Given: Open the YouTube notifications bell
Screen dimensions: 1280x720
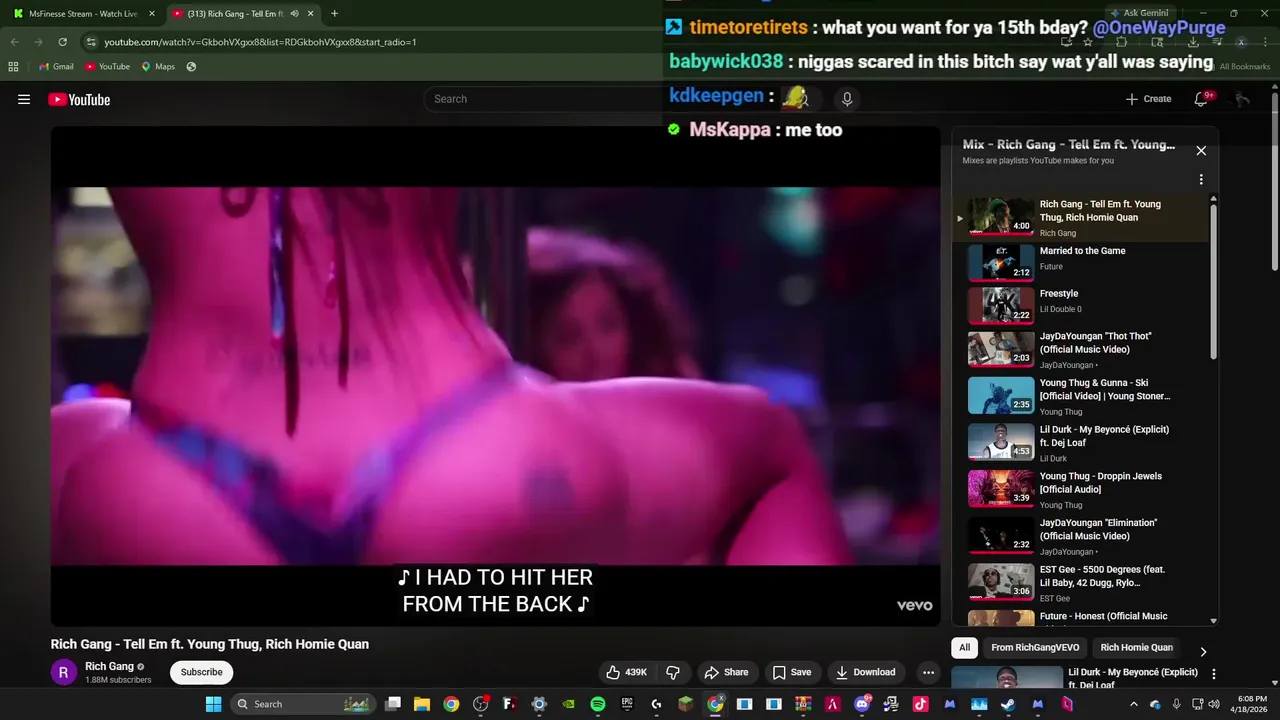Looking at the screenshot, I should click(x=1203, y=99).
